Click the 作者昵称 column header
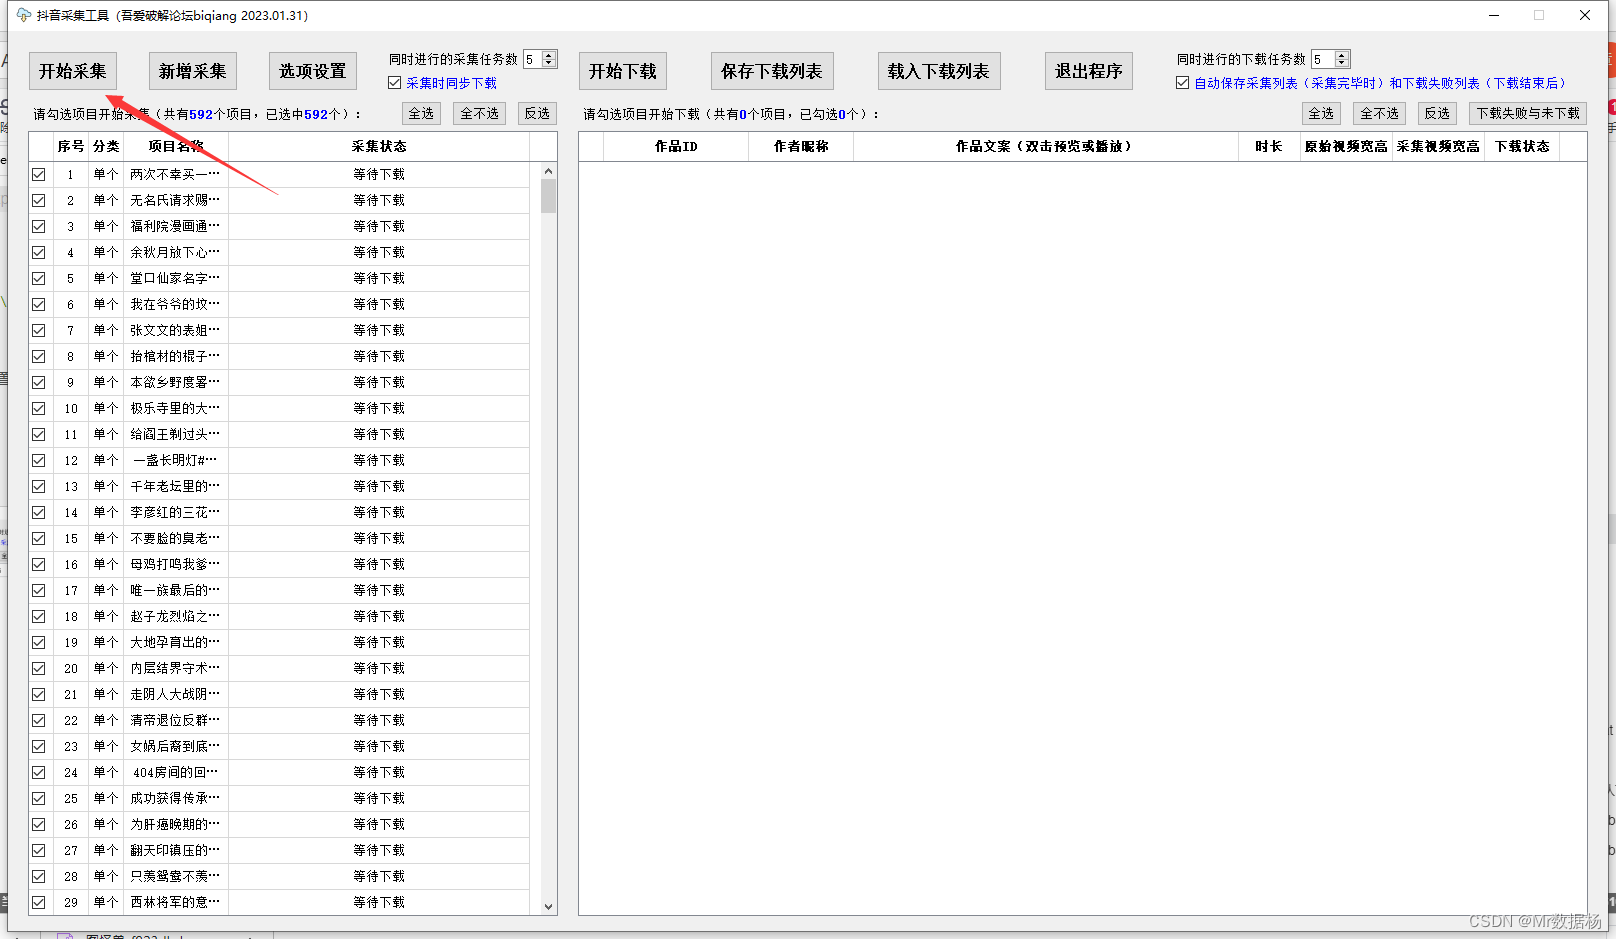This screenshot has width=1616, height=939. point(801,146)
